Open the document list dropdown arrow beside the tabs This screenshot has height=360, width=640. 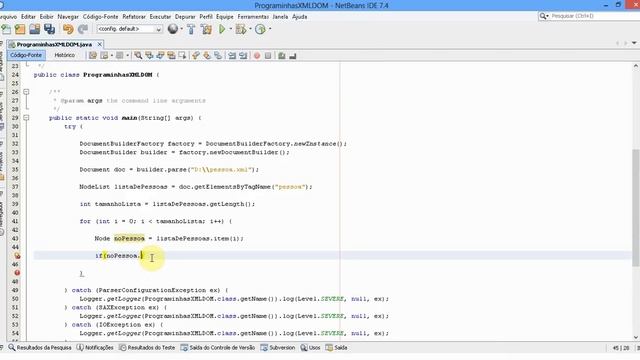(634, 43)
